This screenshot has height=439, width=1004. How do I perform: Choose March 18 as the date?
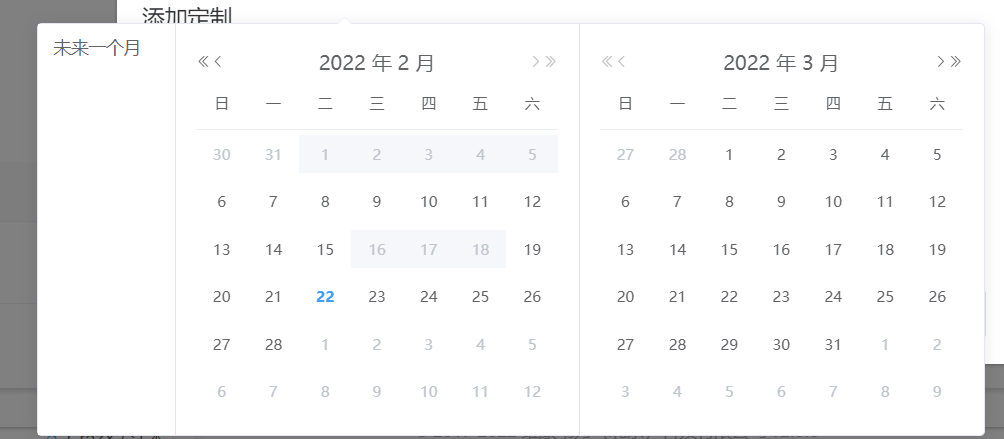point(885,250)
